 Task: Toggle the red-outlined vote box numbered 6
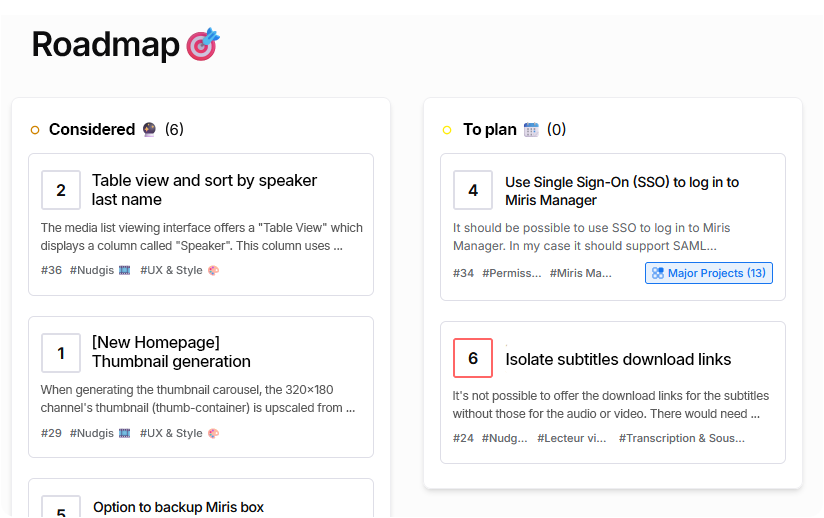pyautogui.click(x=473, y=358)
